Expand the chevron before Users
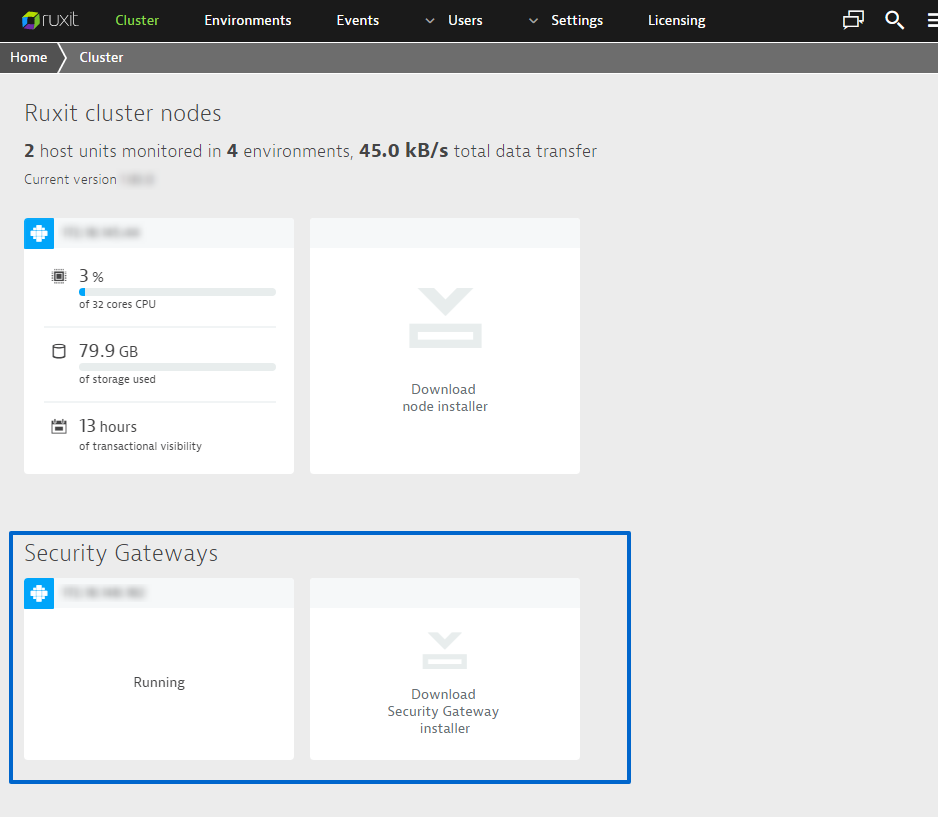This screenshot has width=938, height=817. point(430,21)
